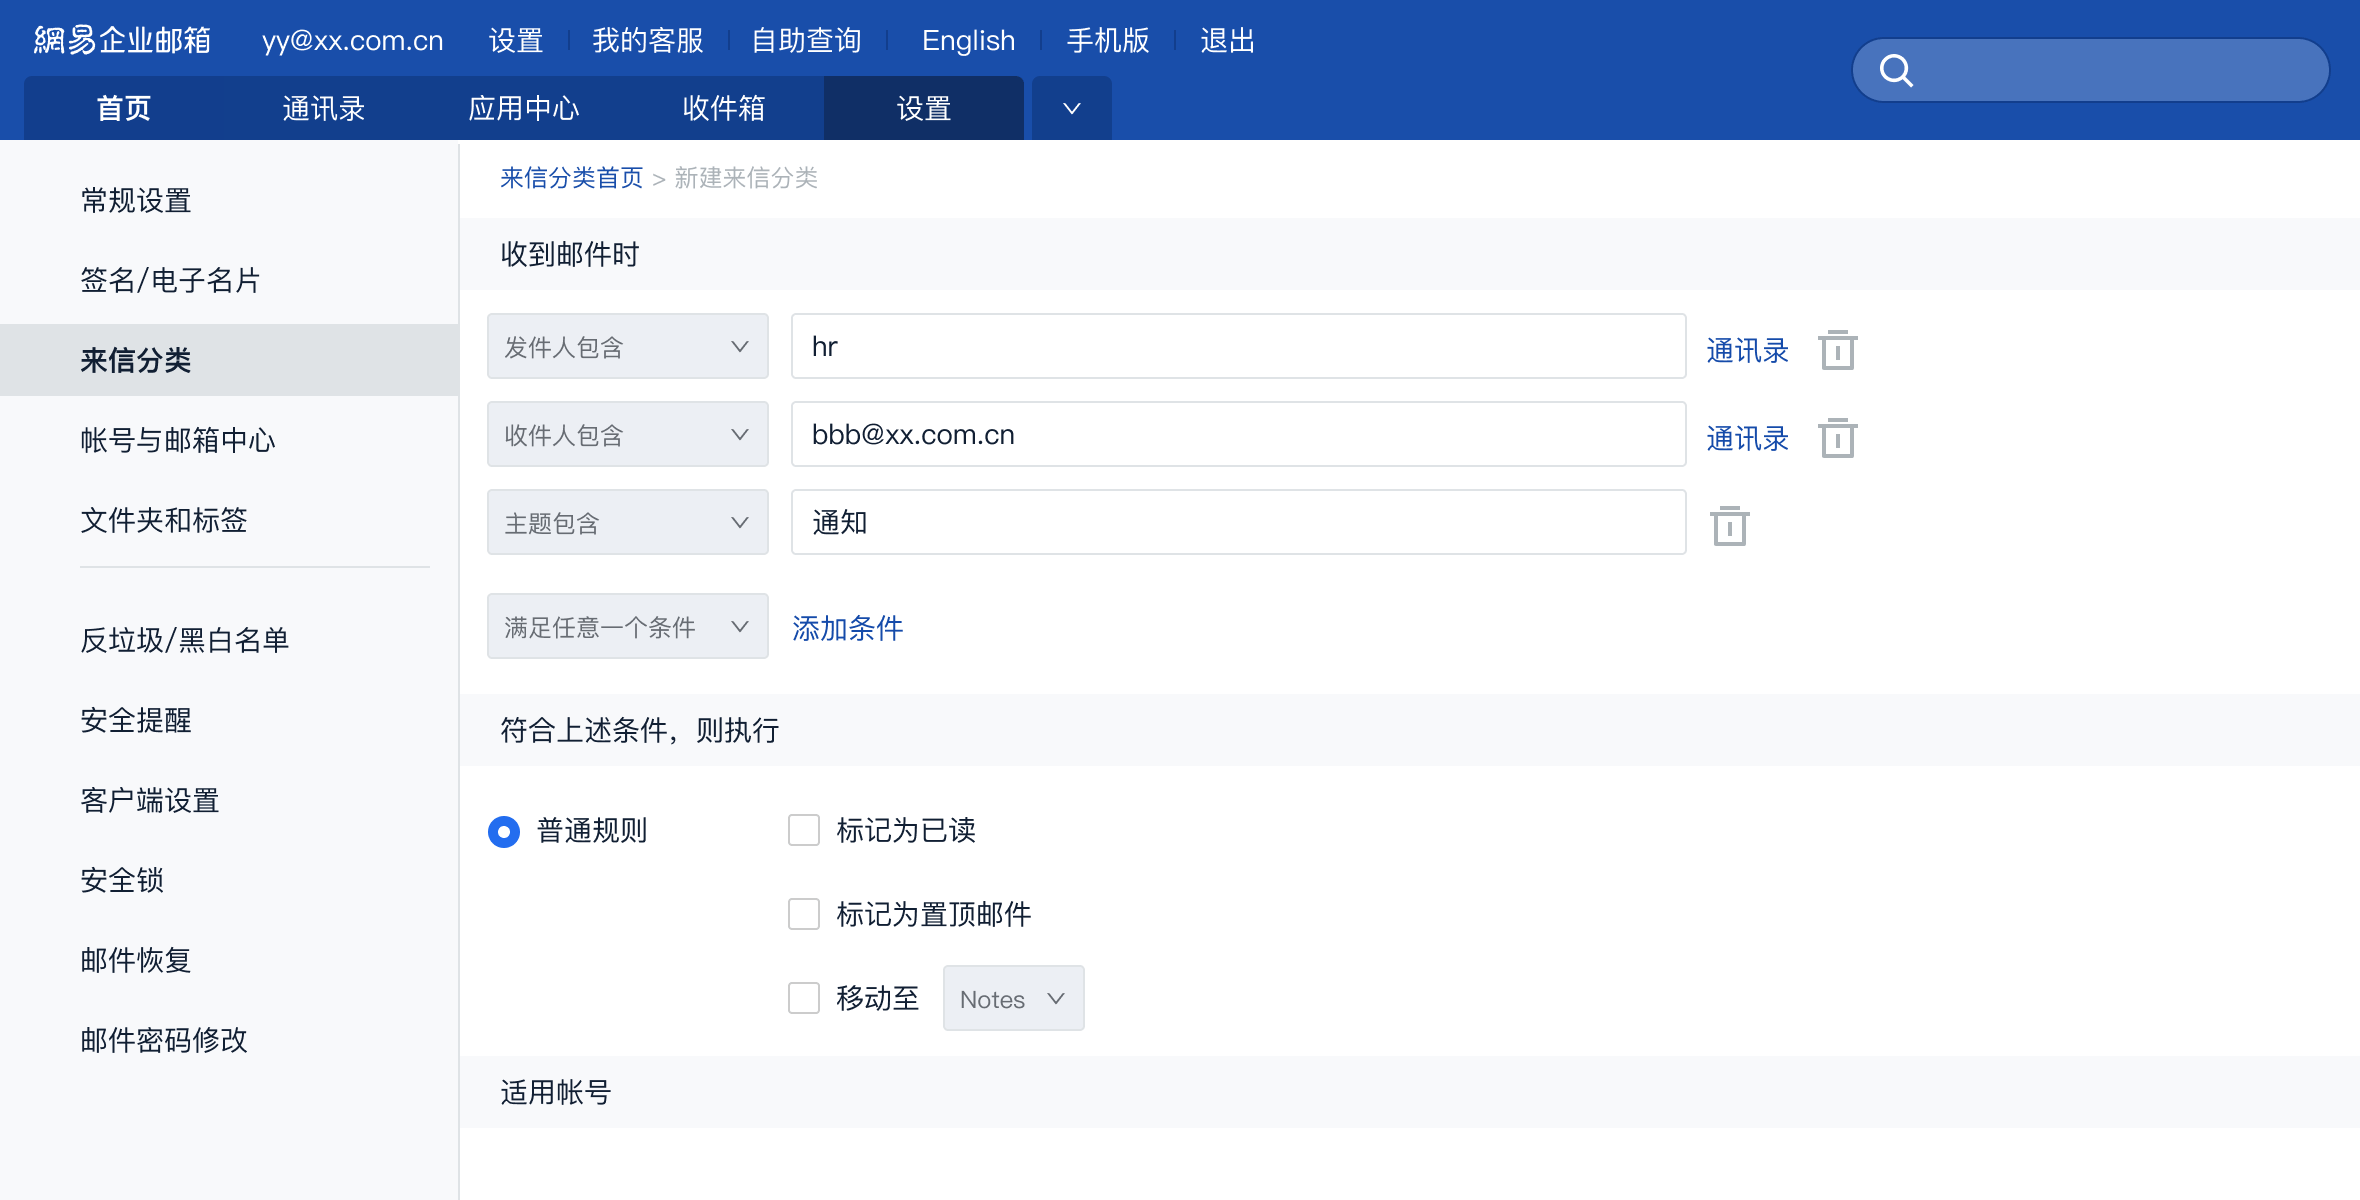Image resolution: width=2360 pixels, height=1200 pixels.
Task: Delete the 主题包含 通知 condition
Action: (1730, 524)
